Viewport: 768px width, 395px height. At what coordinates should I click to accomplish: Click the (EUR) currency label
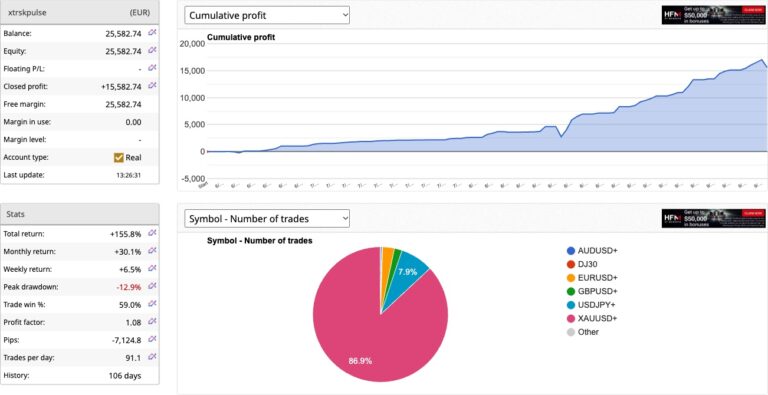point(140,13)
